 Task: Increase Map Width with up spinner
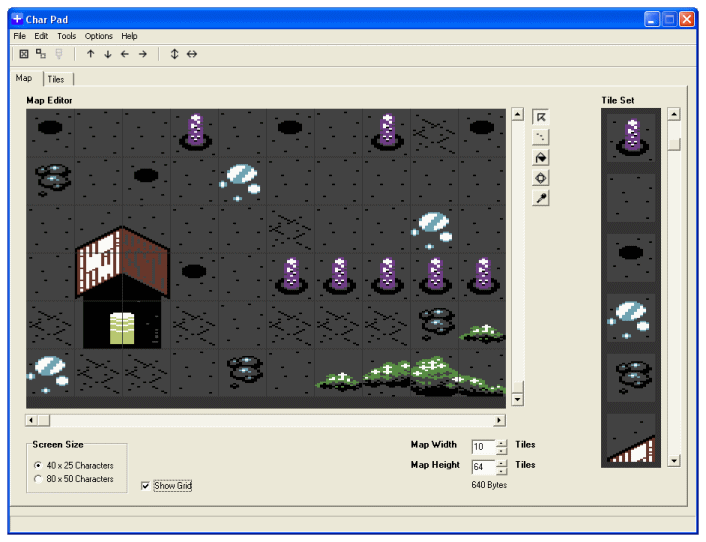501,443
